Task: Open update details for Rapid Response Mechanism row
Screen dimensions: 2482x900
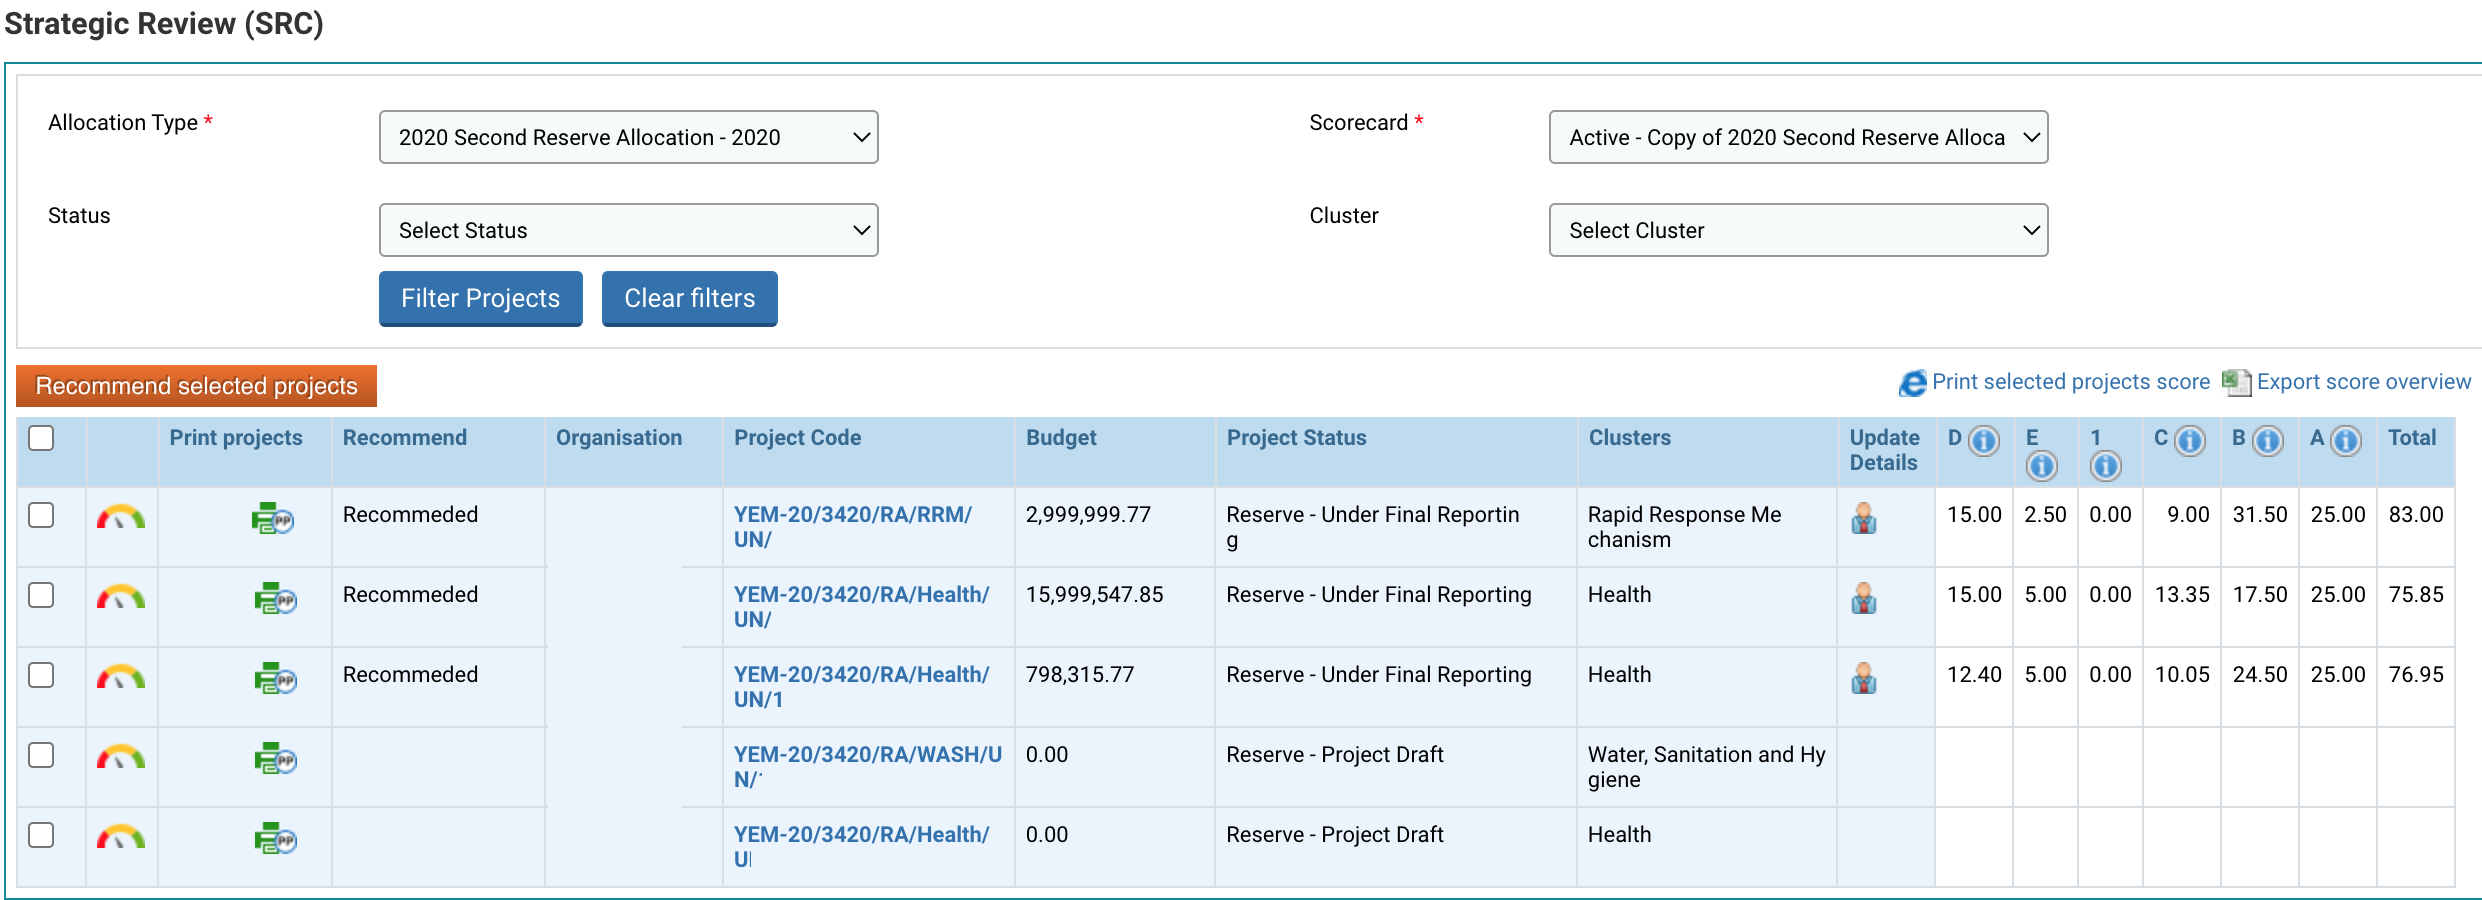Action: coord(1864,518)
